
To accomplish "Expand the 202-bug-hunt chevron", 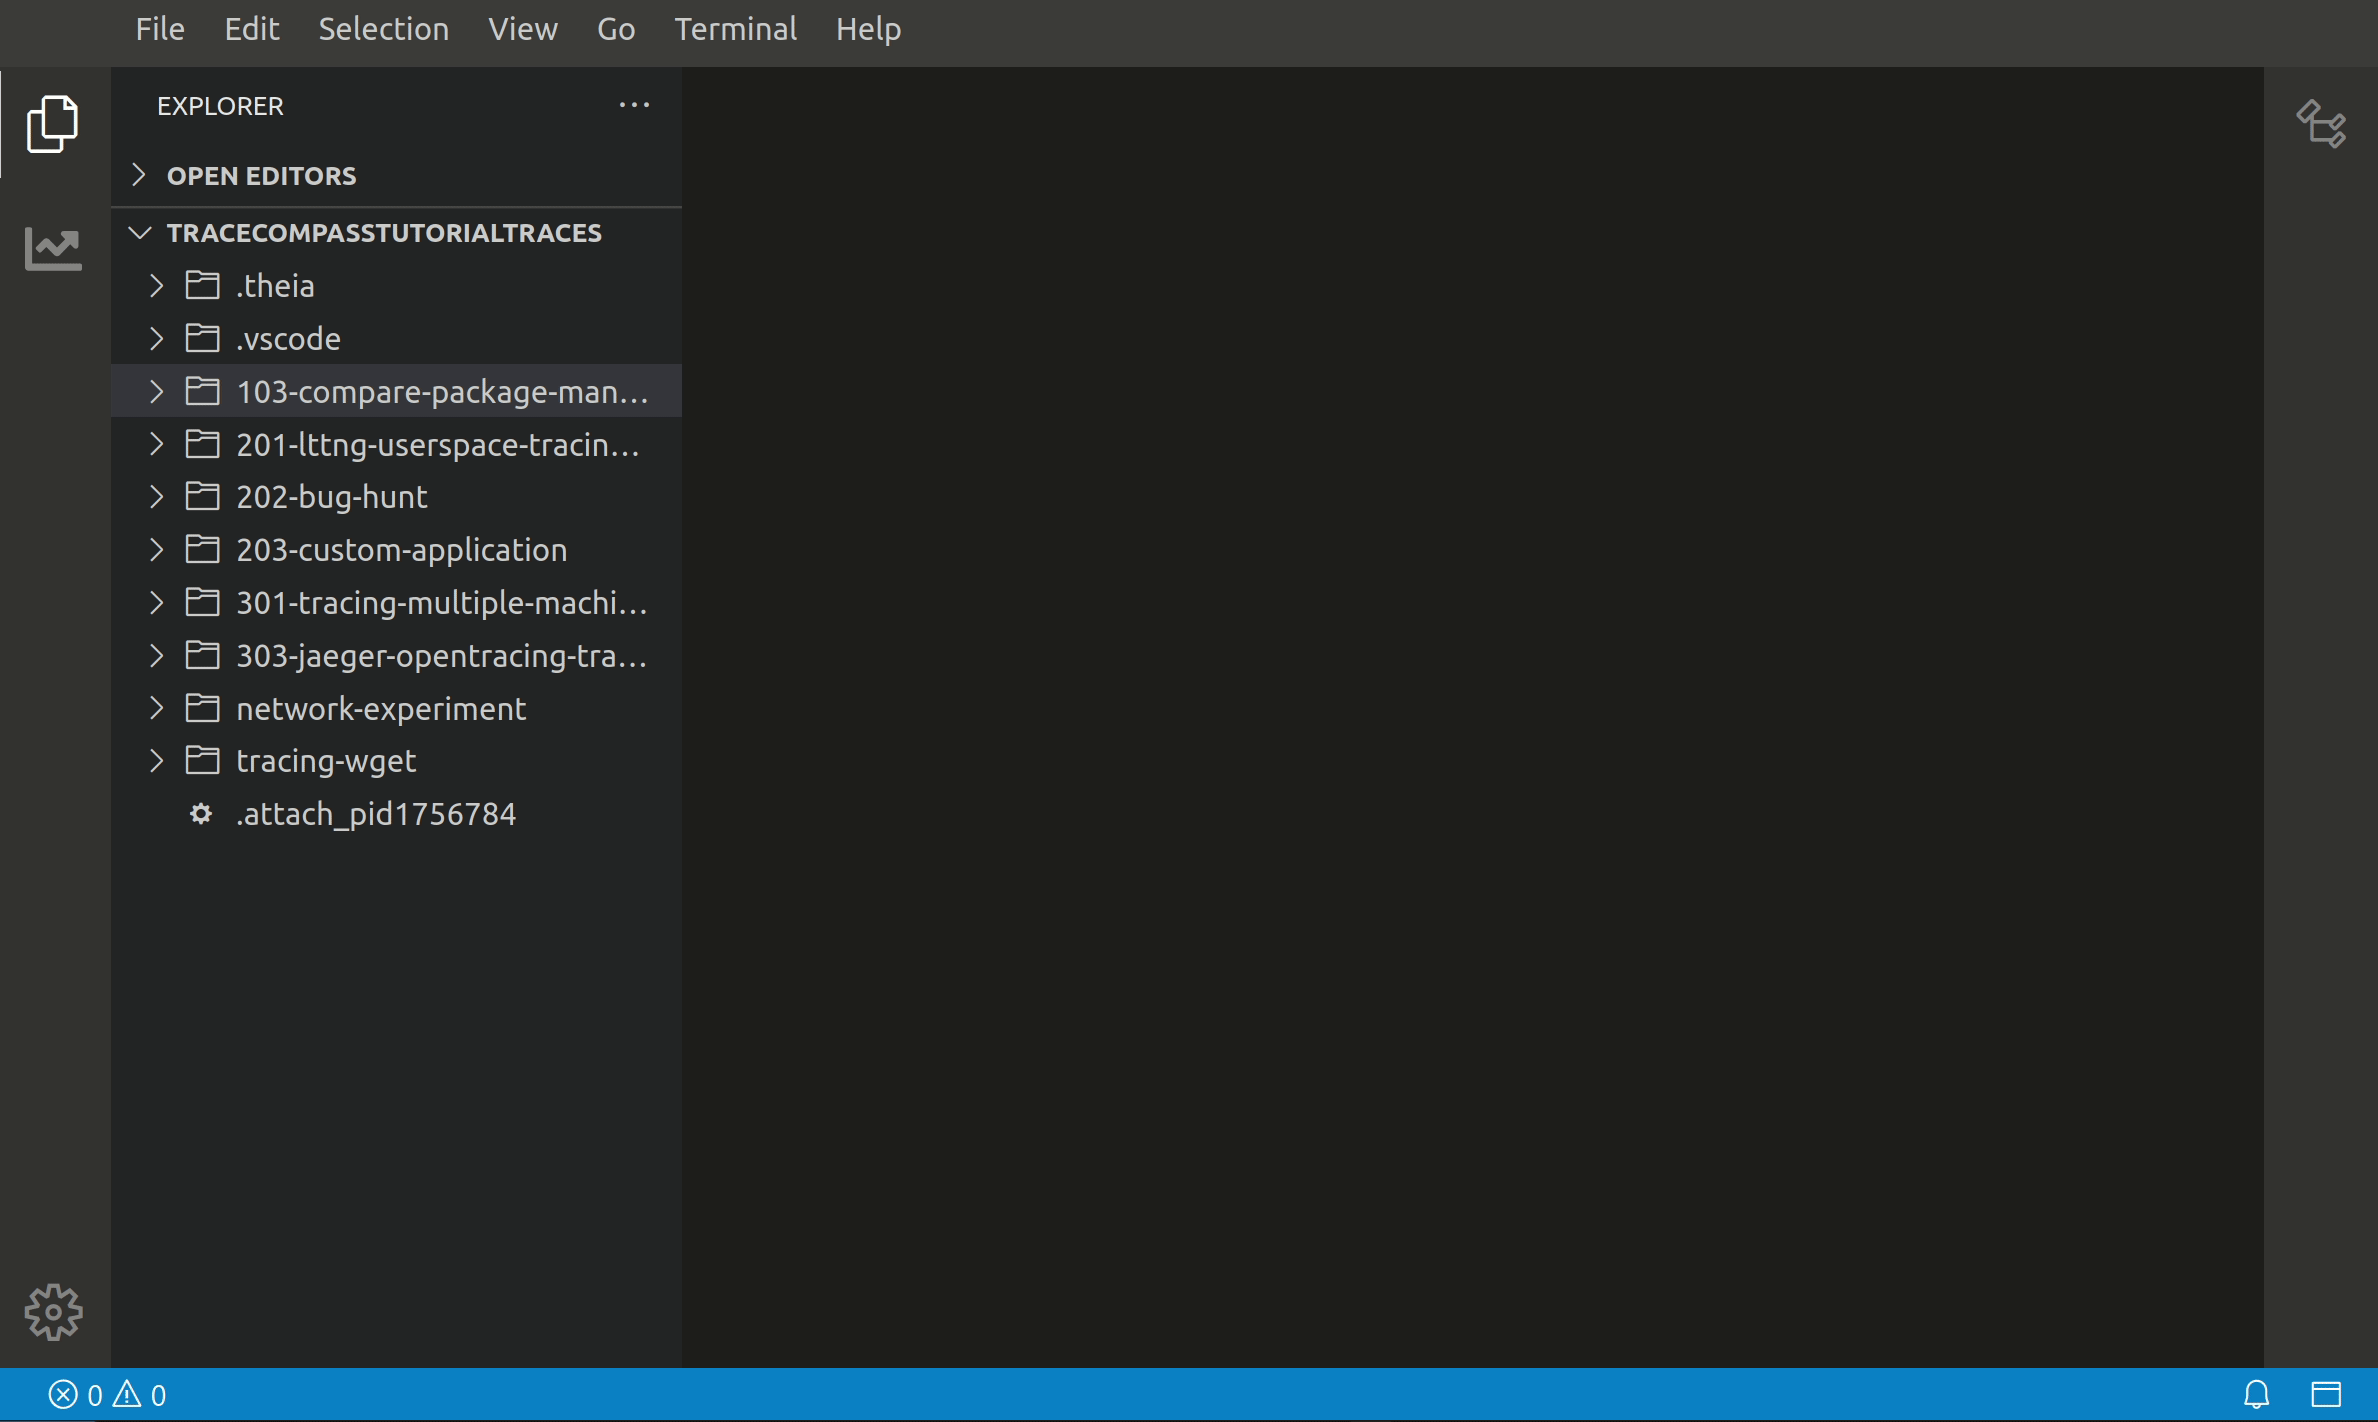I will [x=156, y=496].
